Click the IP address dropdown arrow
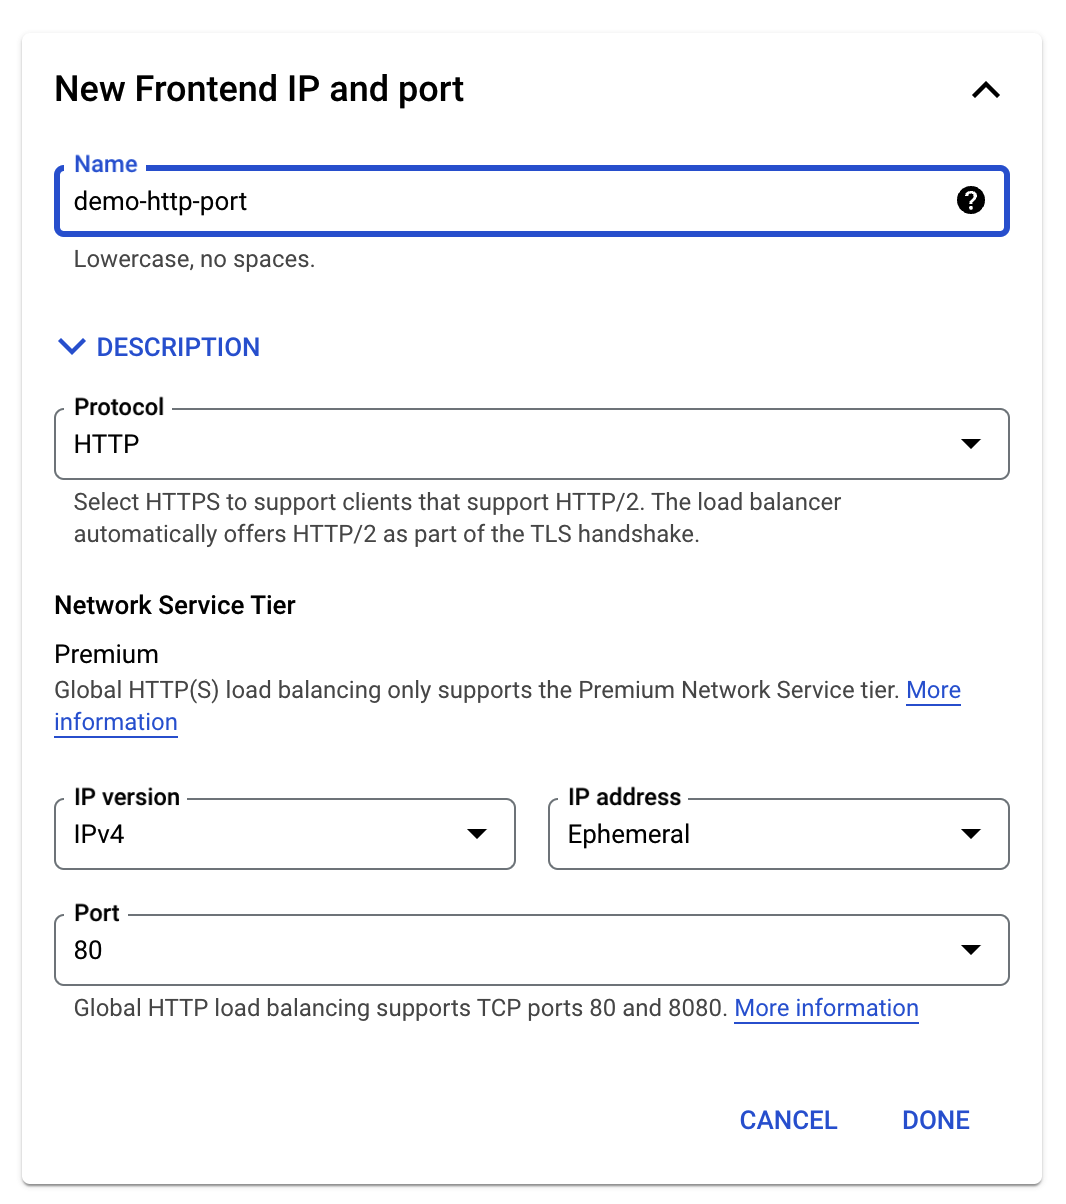1066x1204 pixels. pos(970,834)
